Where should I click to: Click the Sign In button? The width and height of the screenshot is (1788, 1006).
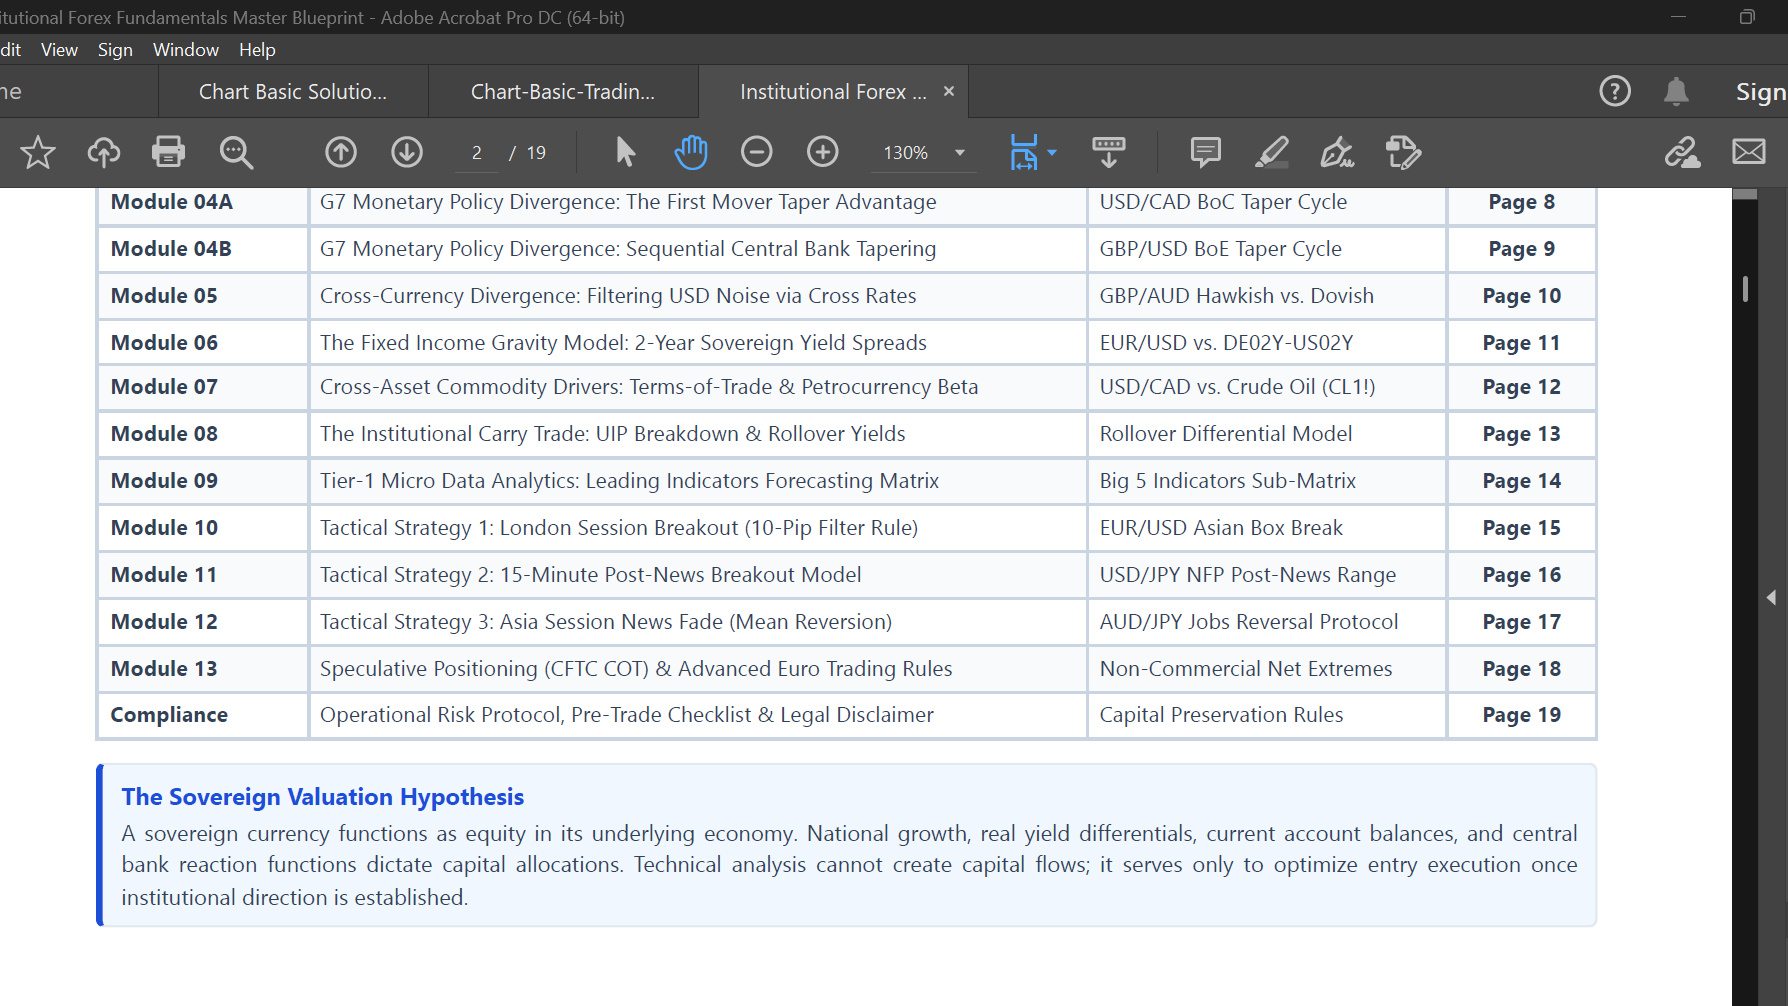tap(1761, 92)
